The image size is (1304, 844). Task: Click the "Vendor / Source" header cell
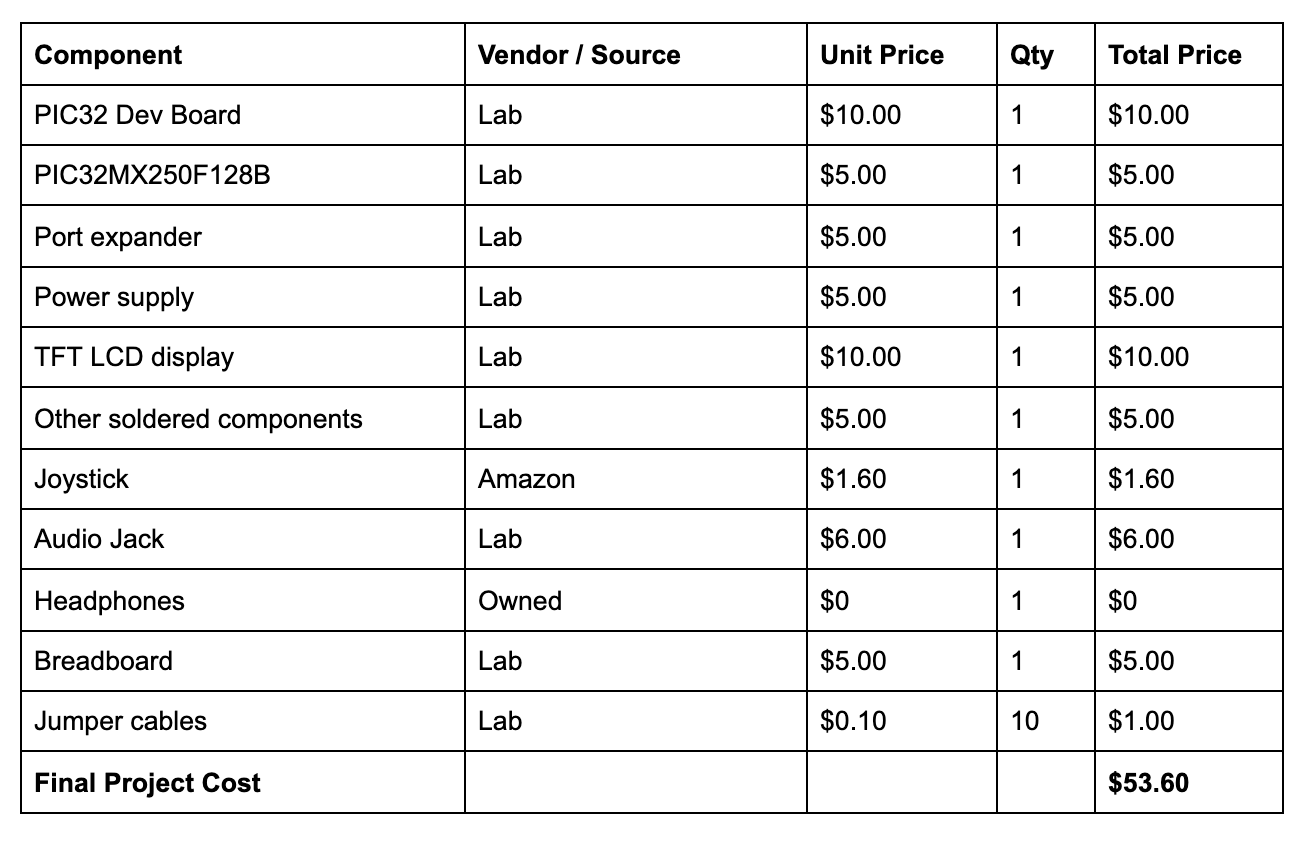(x=579, y=55)
